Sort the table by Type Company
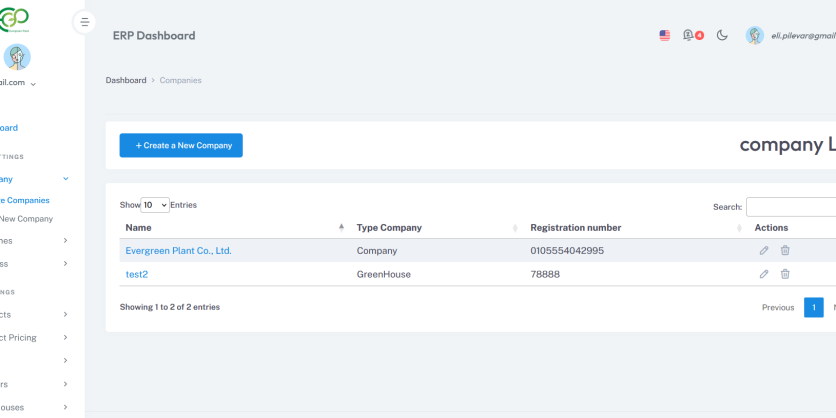This screenshot has height=418, width=836. click(437, 228)
